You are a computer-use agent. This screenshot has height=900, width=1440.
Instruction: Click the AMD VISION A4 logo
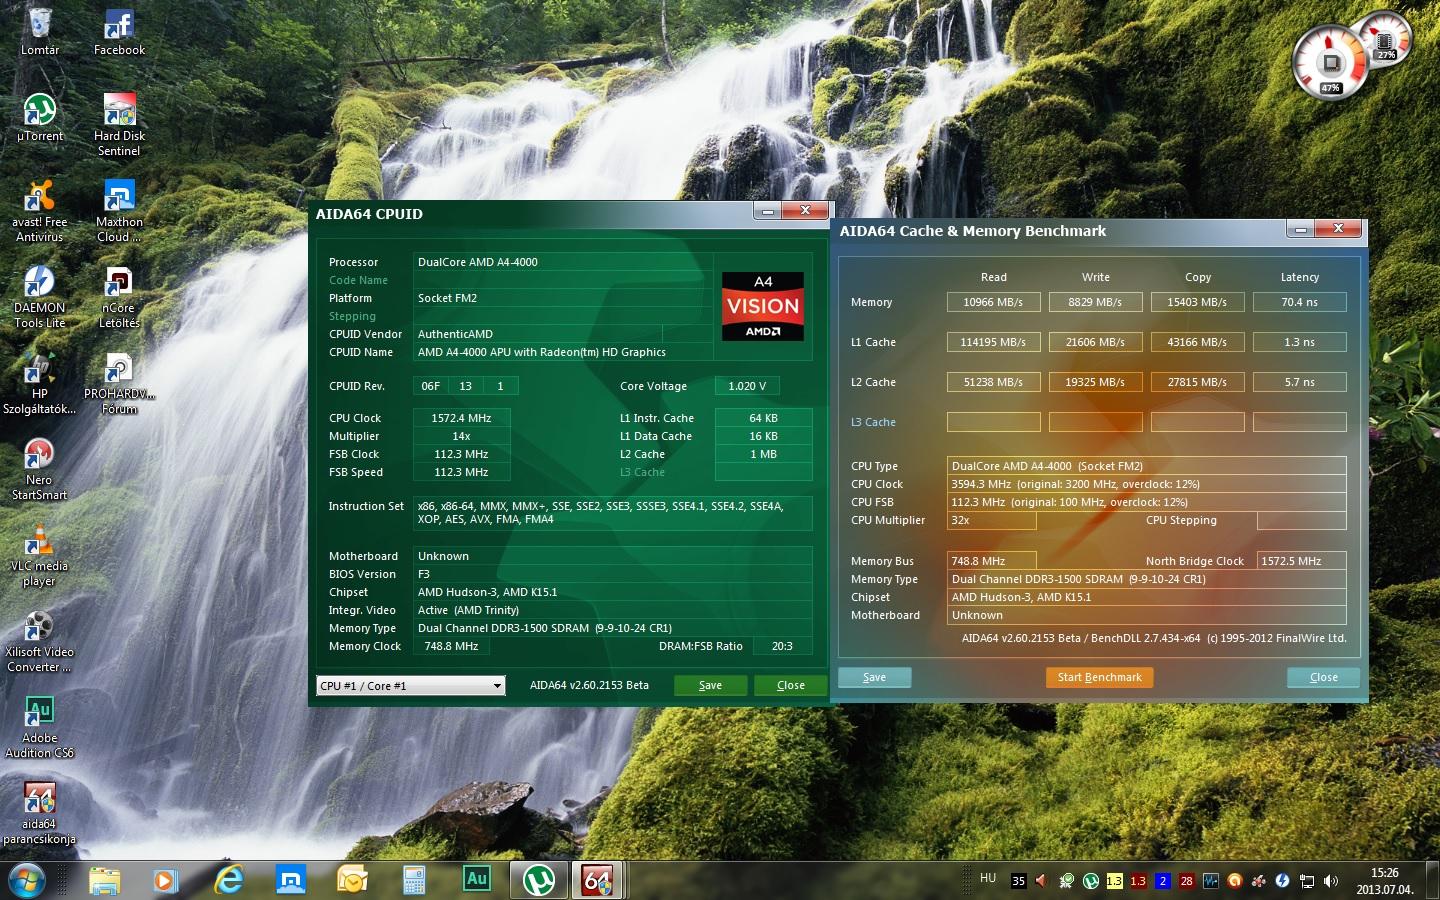(x=763, y=306)
